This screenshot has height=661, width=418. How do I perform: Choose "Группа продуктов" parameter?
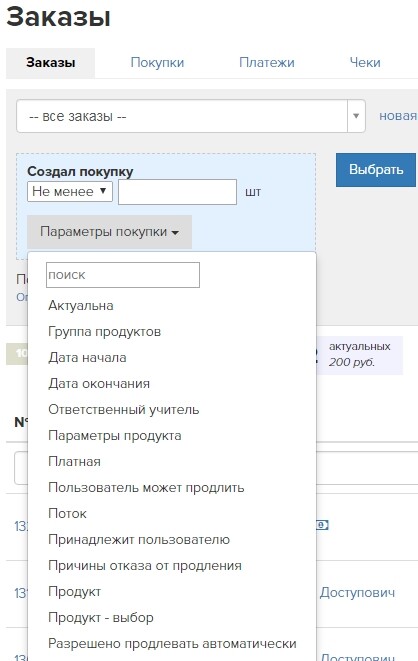[x=104, y=331]
